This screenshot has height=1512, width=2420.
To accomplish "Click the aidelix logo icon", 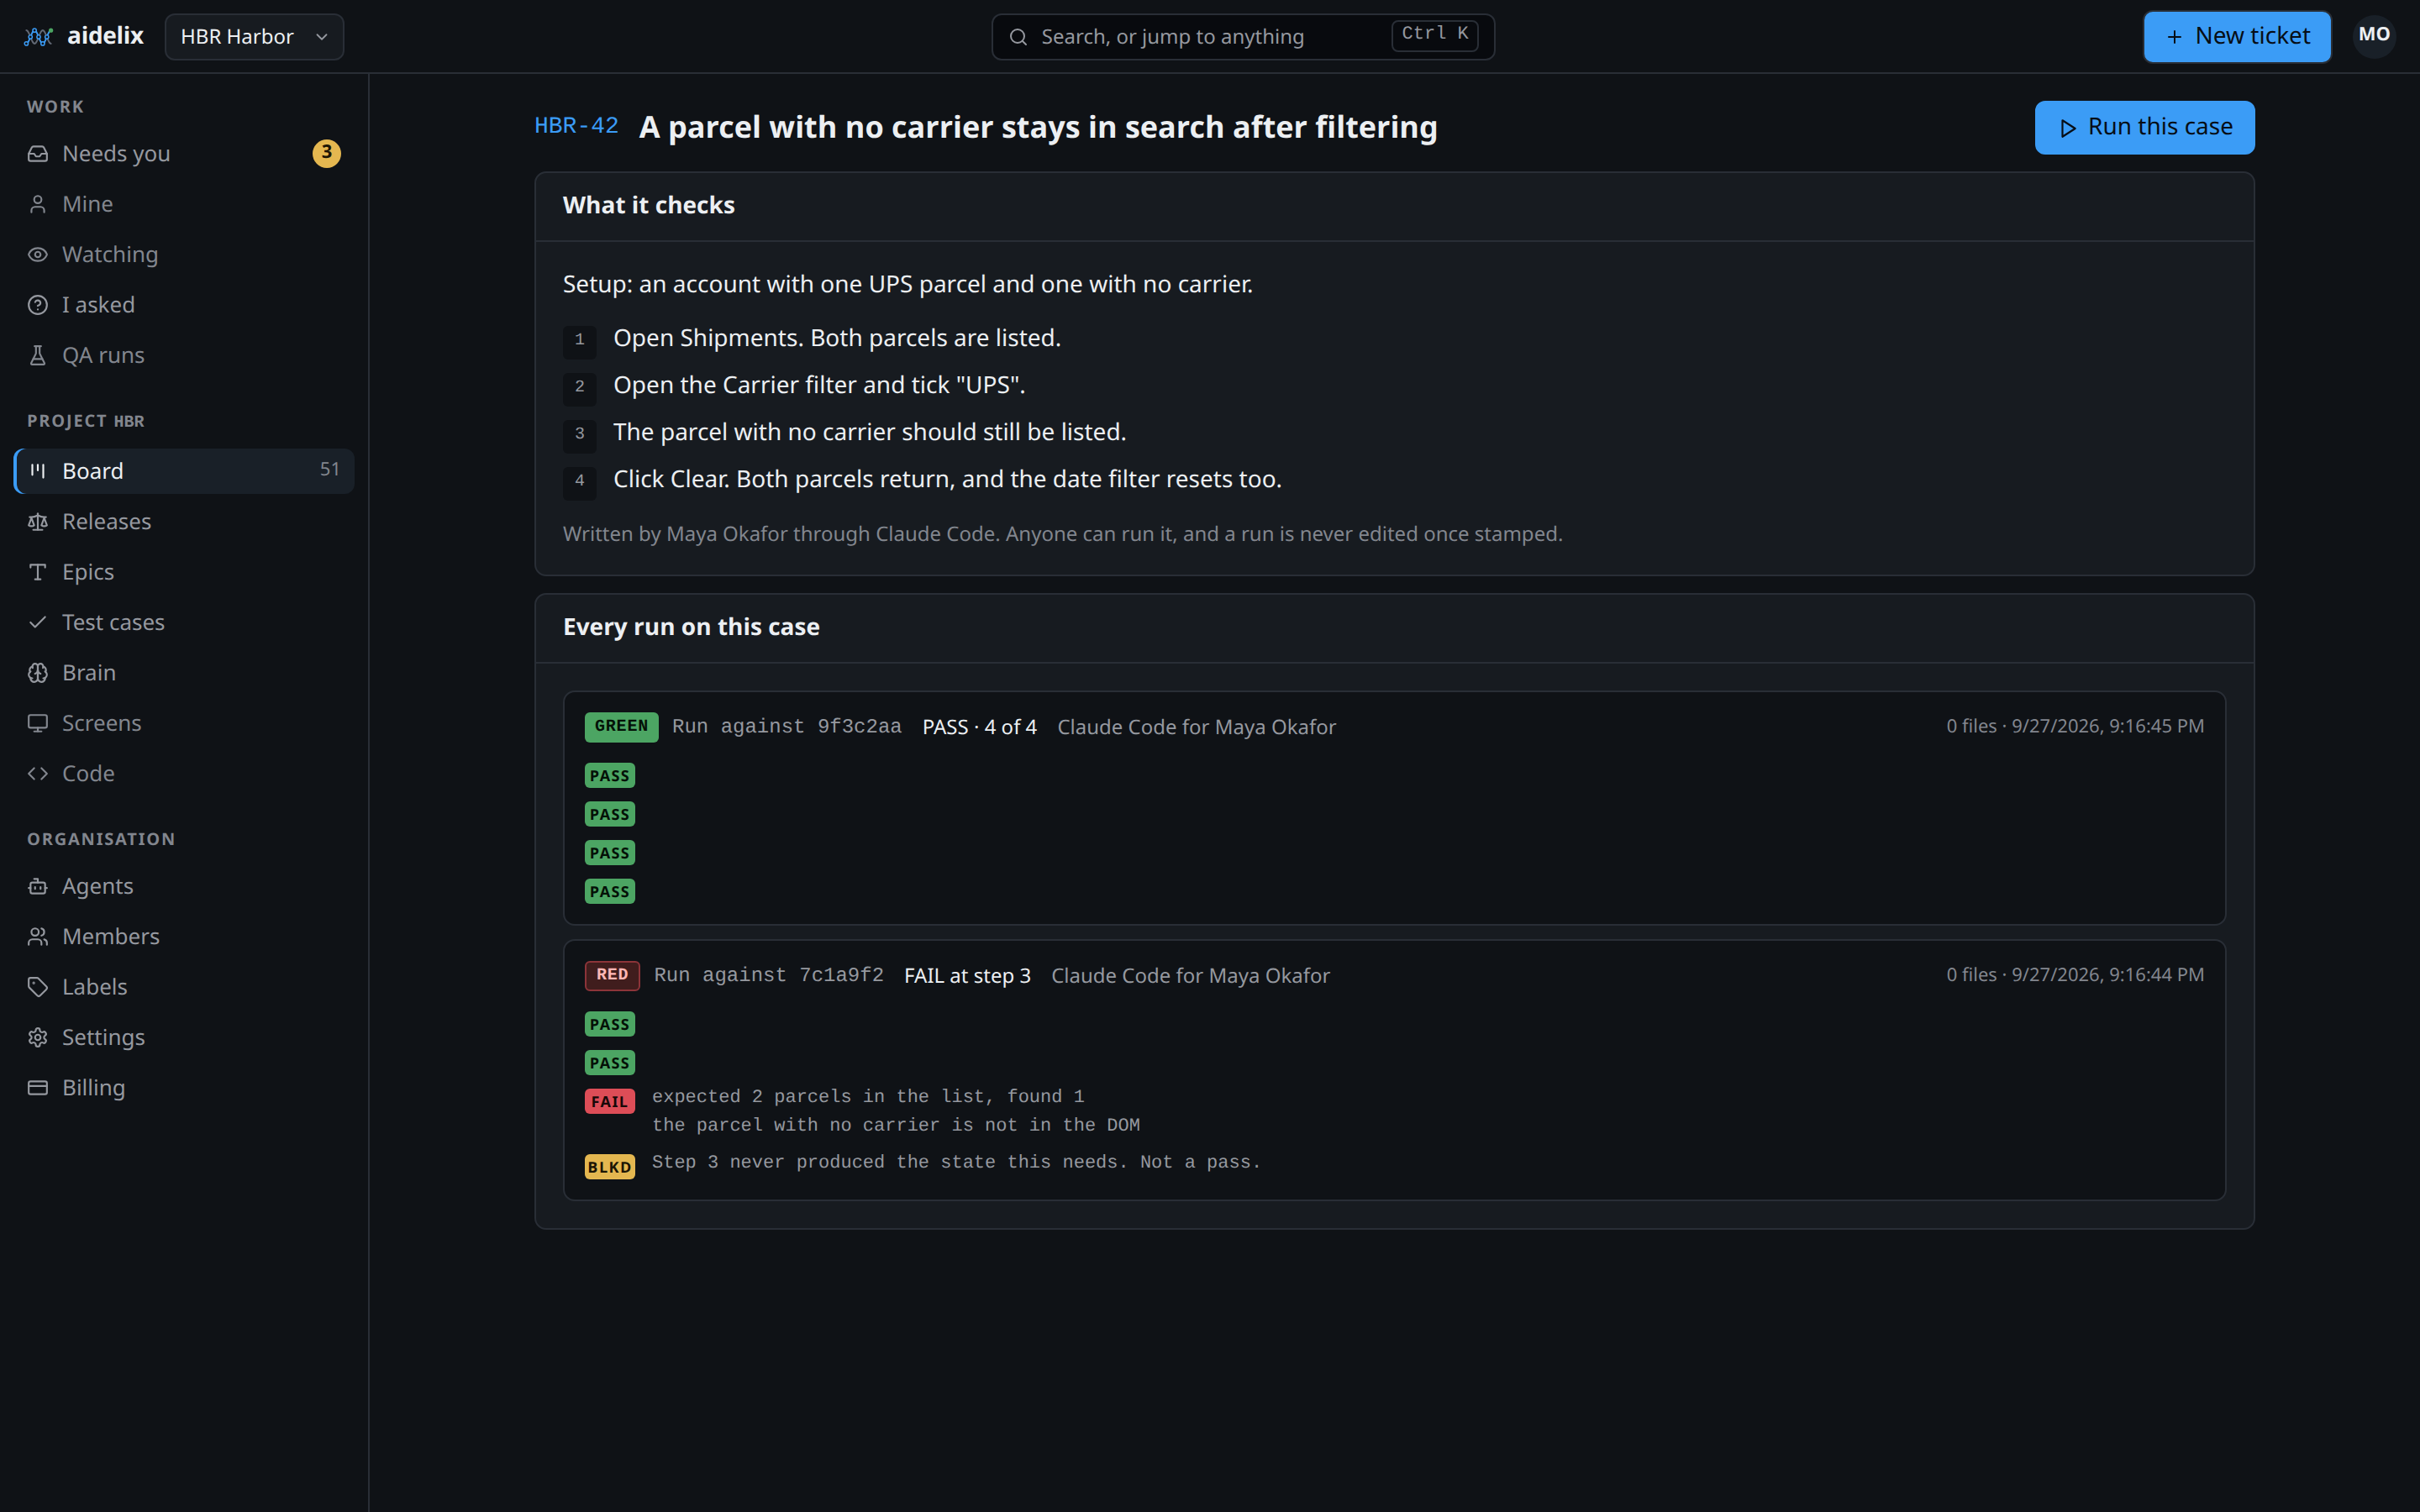I will pos(38,37).
